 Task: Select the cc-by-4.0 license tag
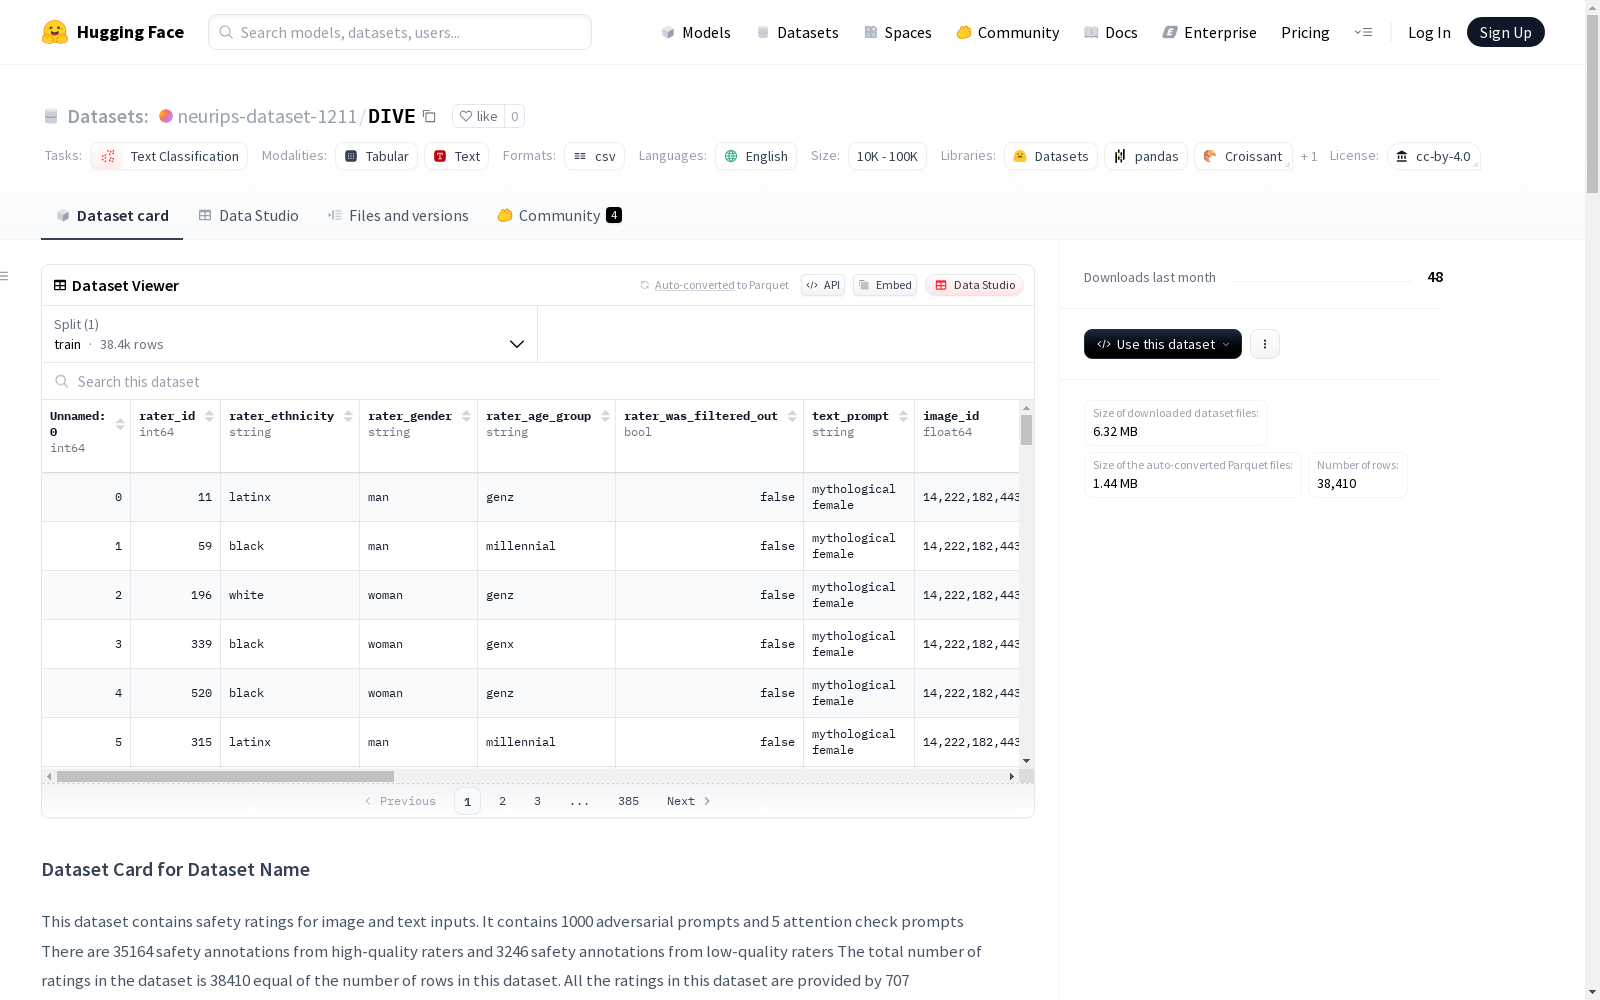(x=1434, y=156)
